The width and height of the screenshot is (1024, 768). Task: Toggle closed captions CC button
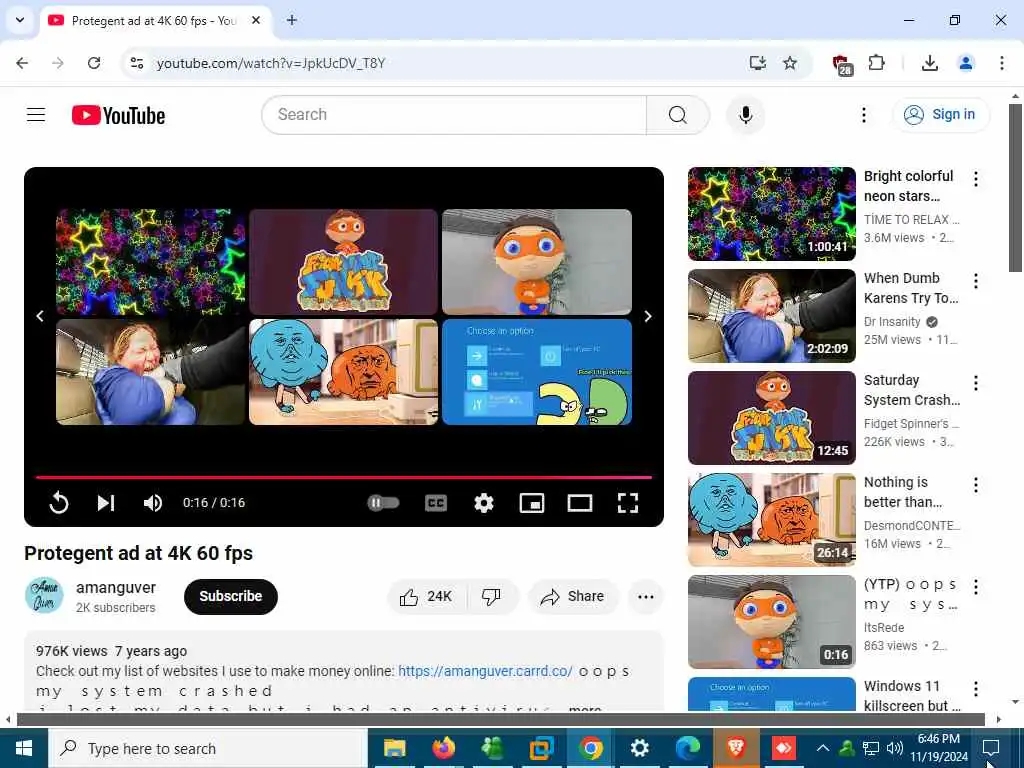coord(436,503)
